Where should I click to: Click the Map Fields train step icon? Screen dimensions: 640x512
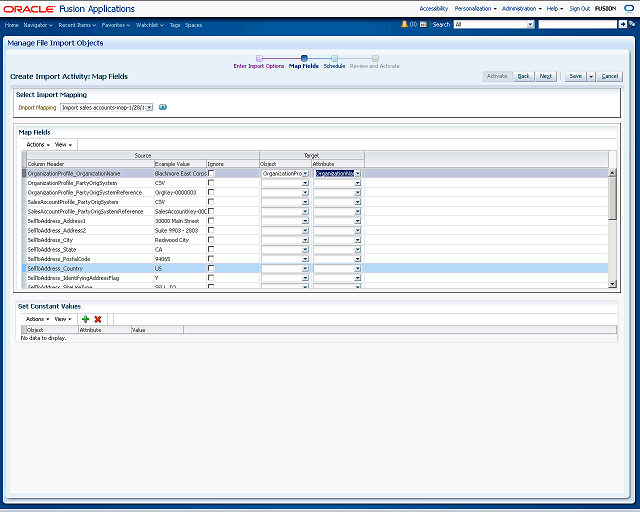[x=303, y=58]
